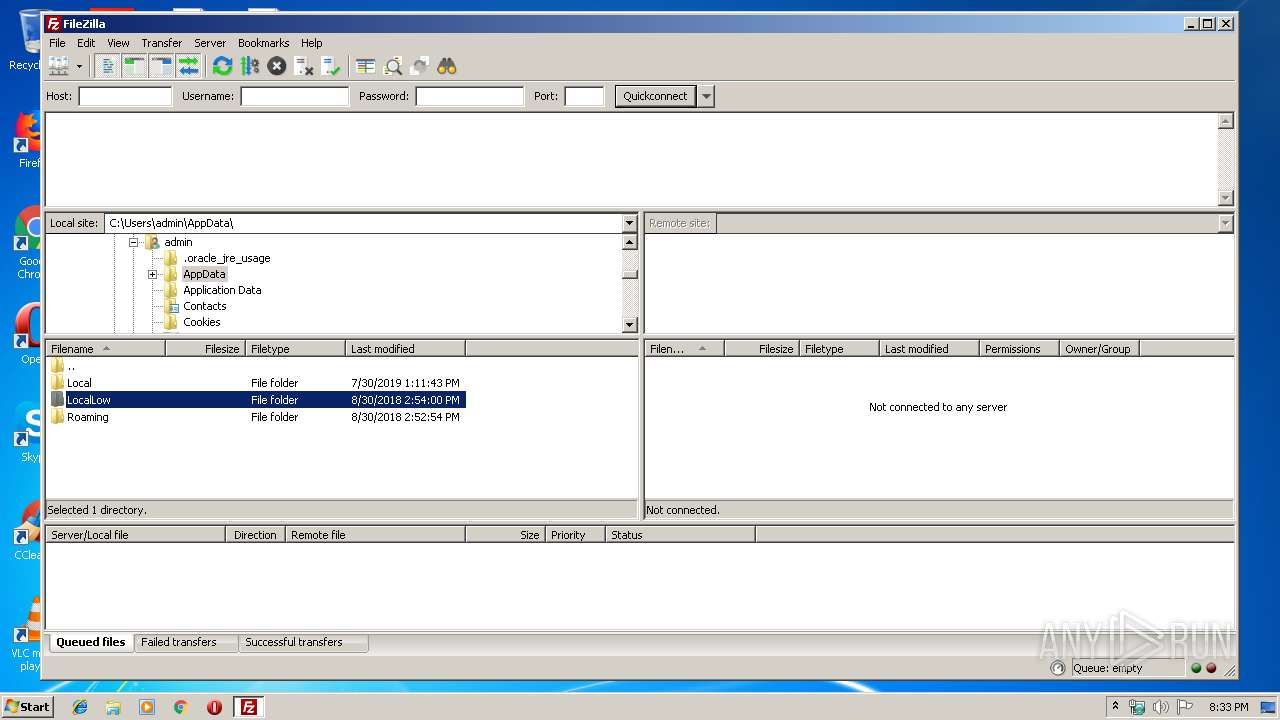Click the Local site path field
1280x720 pixels.
coord(363,223)
